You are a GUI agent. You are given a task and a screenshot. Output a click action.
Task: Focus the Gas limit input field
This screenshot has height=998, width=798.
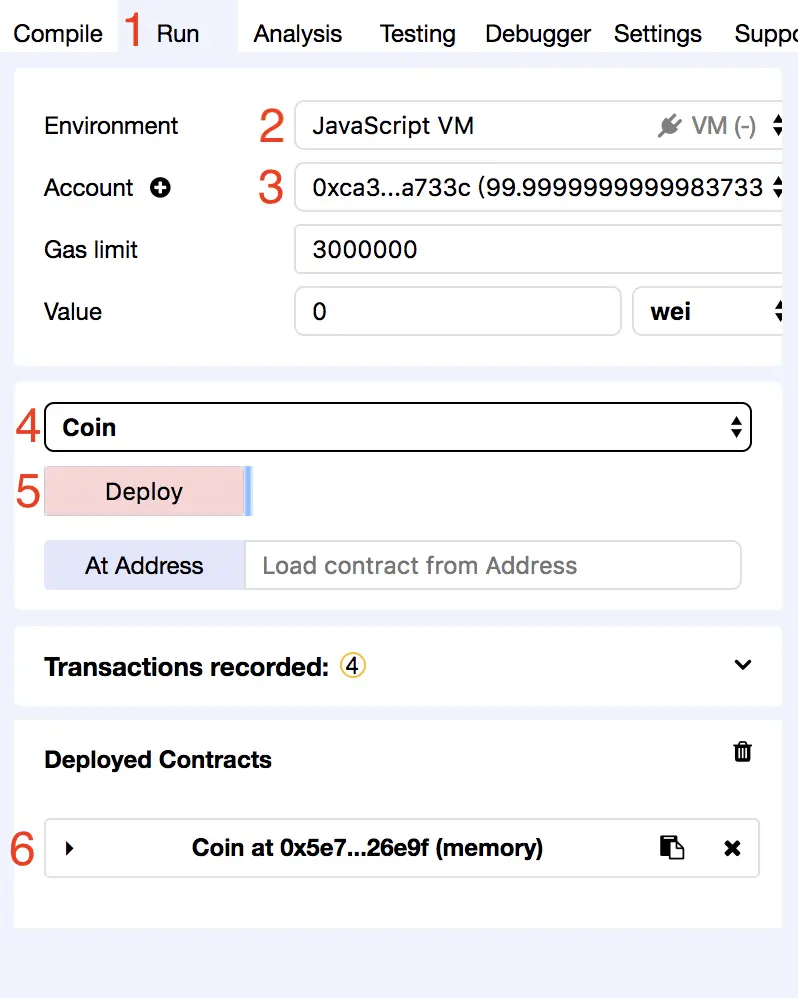[x=538, y=250]
